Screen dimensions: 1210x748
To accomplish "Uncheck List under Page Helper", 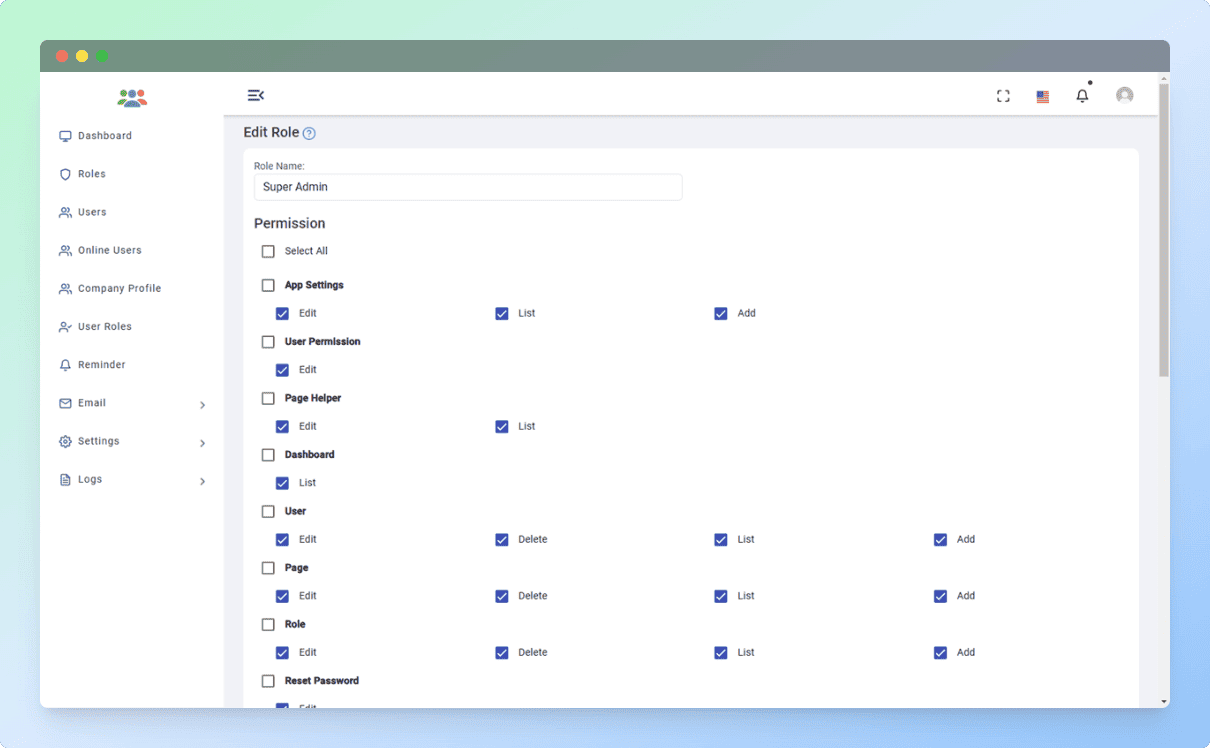I will pos(502,426).
